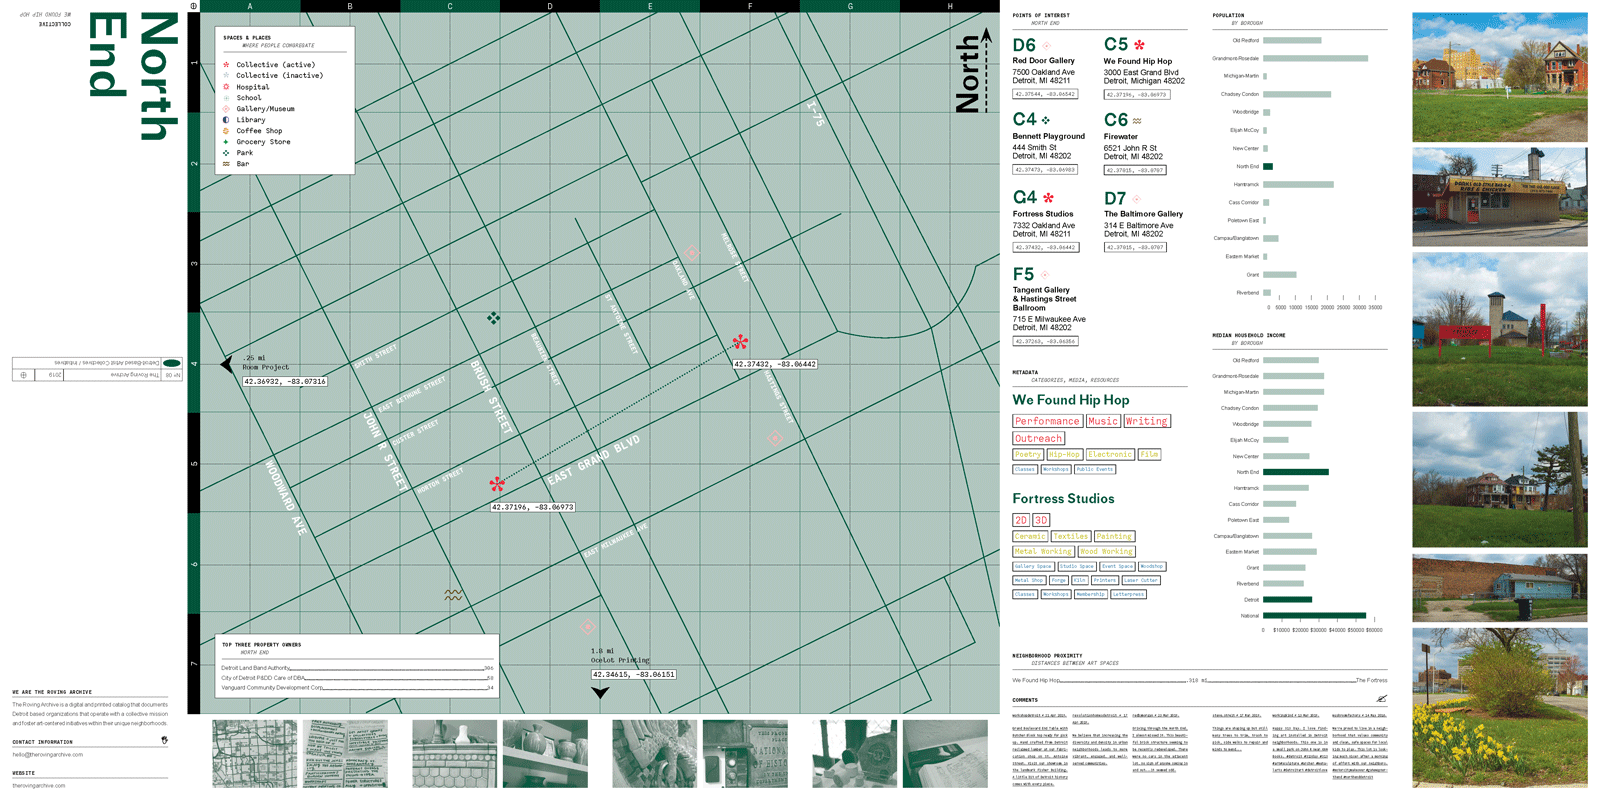Click the wavy bar icon beside C6

click(1137, 121)
